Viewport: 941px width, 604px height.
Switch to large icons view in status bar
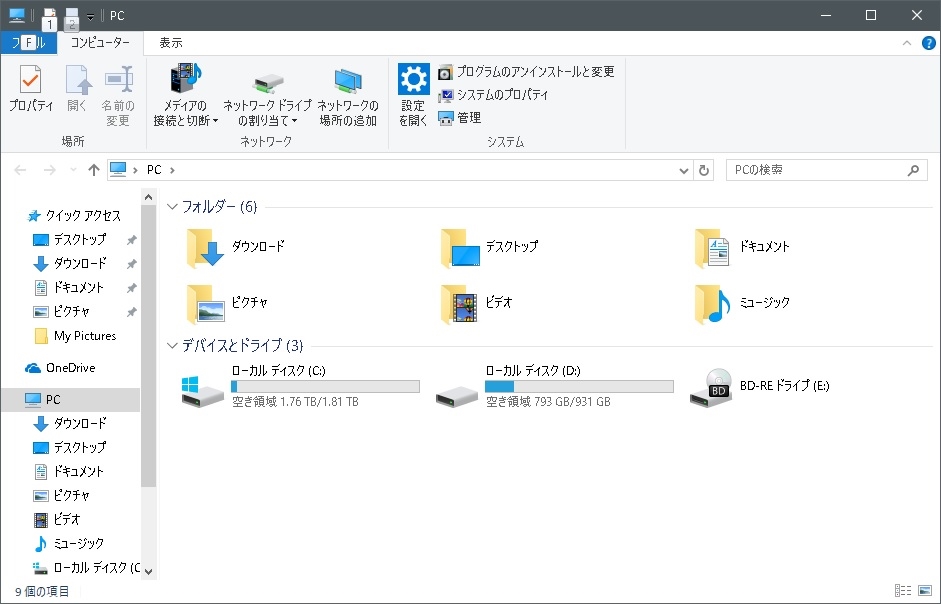pyautogui.click(x=925, y=591)
